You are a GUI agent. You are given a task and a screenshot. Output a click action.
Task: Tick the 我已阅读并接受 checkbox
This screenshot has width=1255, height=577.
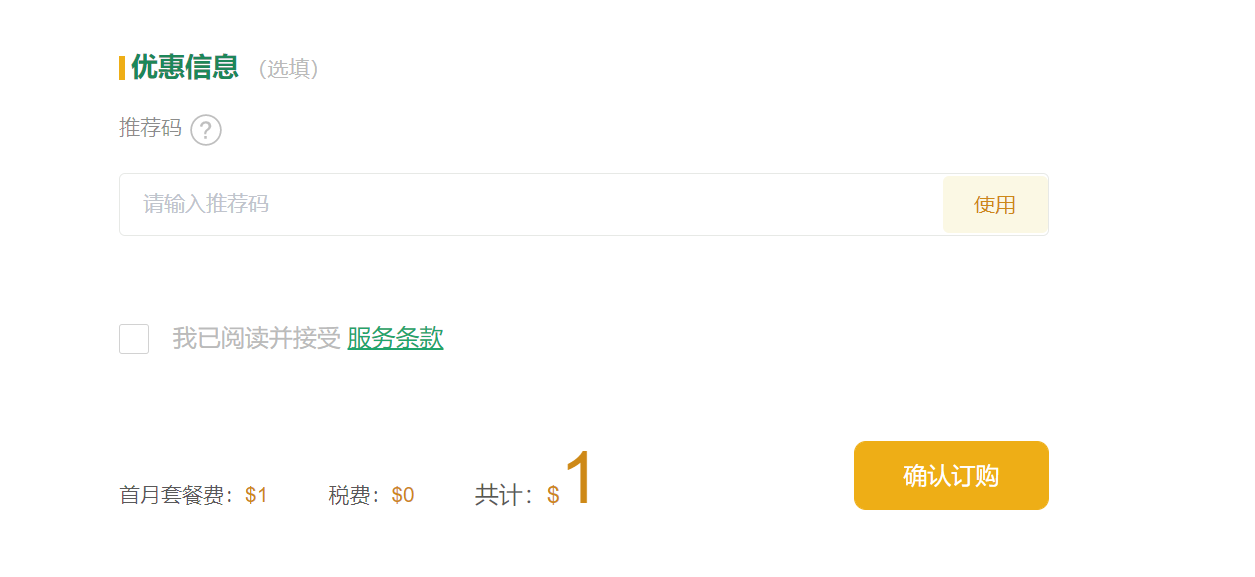tap(134, 339)
